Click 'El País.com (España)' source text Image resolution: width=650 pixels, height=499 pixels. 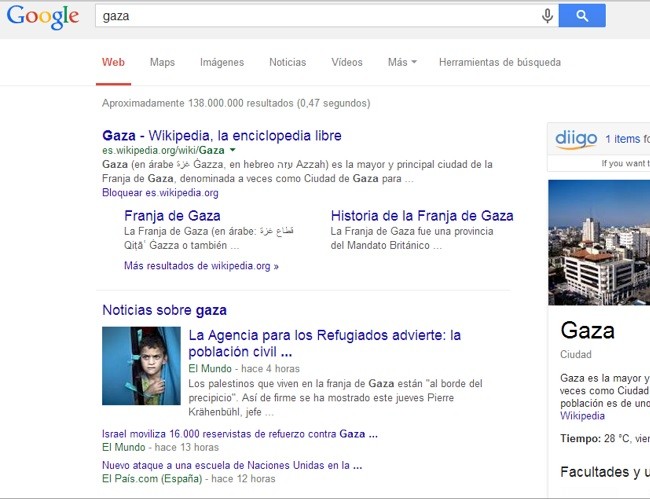pyautogui.click(x=152, y=479)
